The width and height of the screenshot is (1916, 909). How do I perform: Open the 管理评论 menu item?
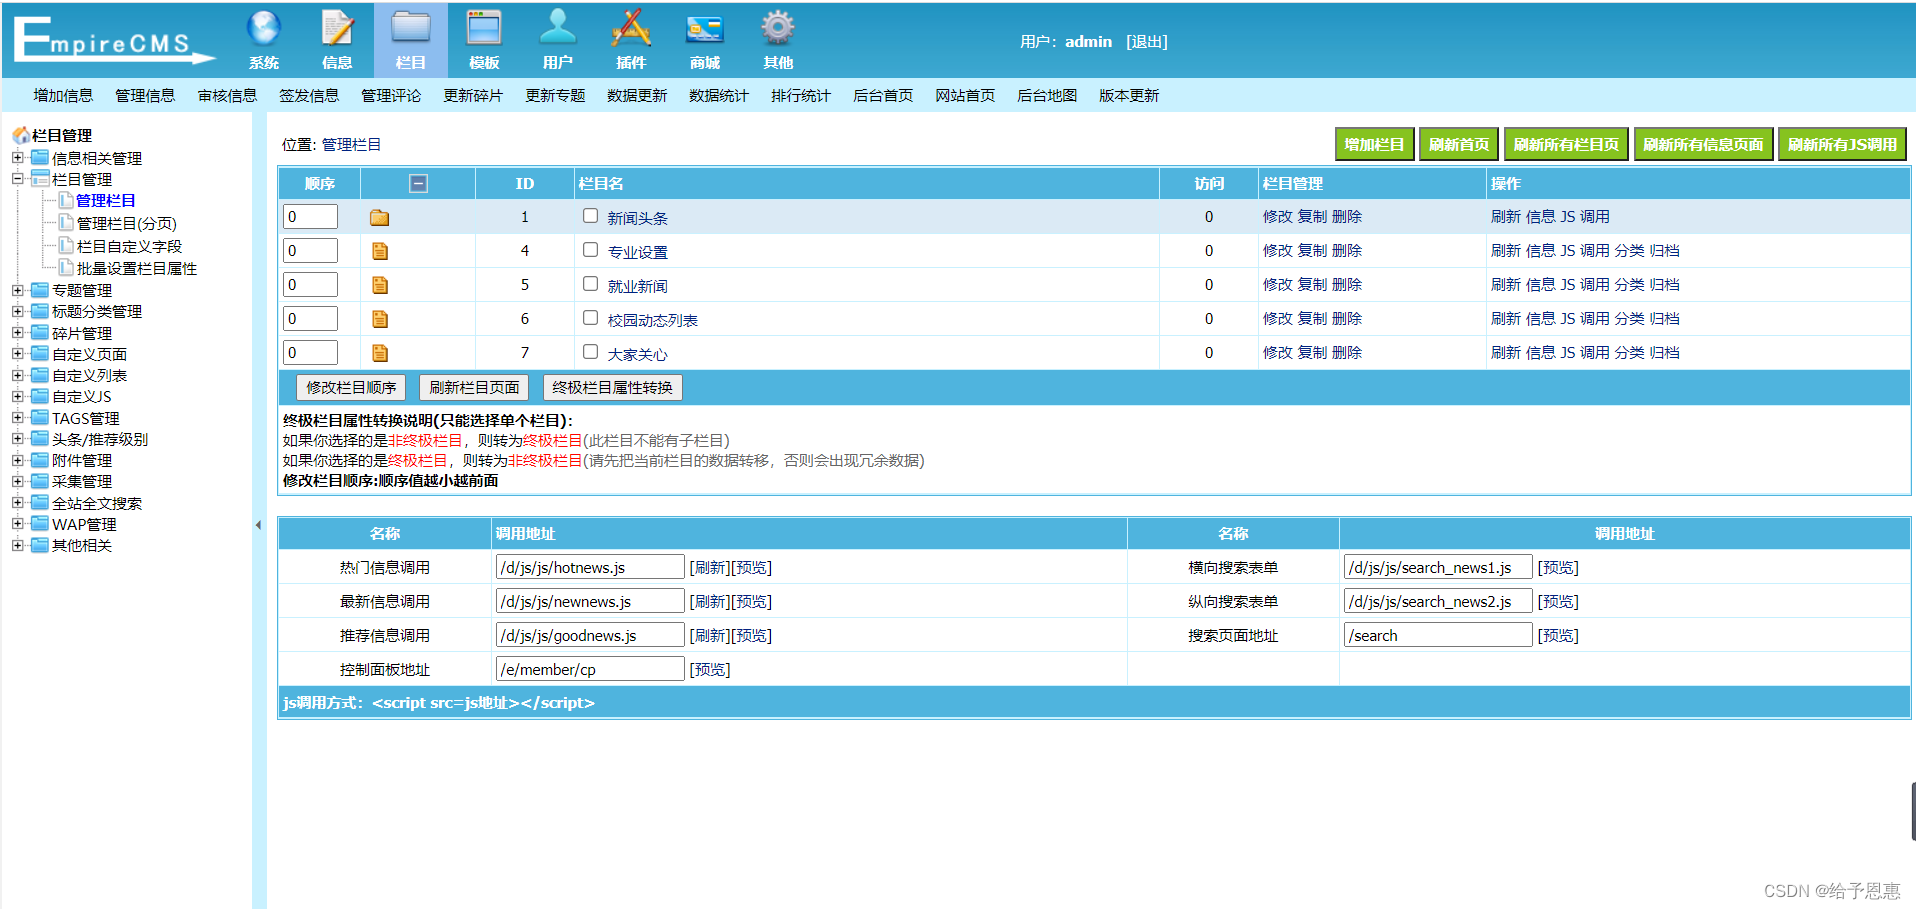(391, 95)
